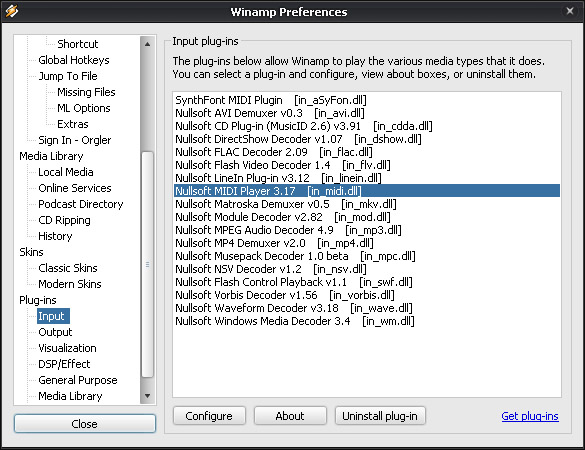The height and width of the screenshot is (450, 585).
Task: Click the sidebar scroll up arrow
Action: (x=147, y=44)
